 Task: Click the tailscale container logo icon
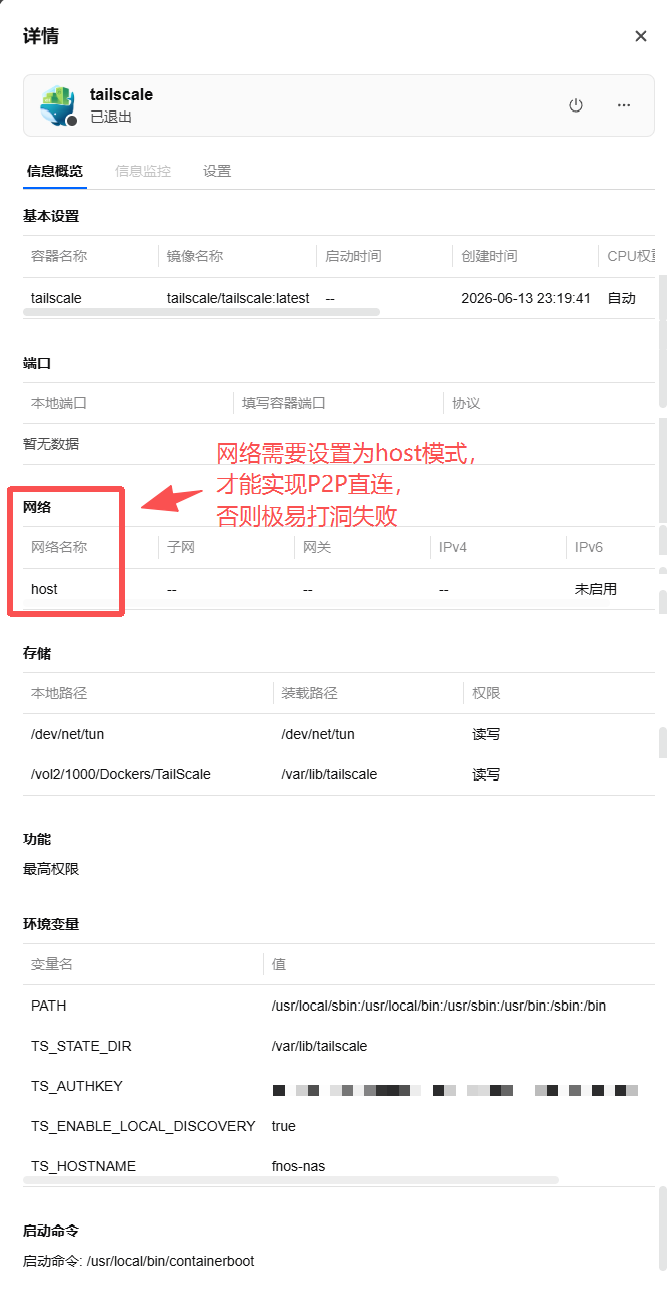[x=58, y=106]
